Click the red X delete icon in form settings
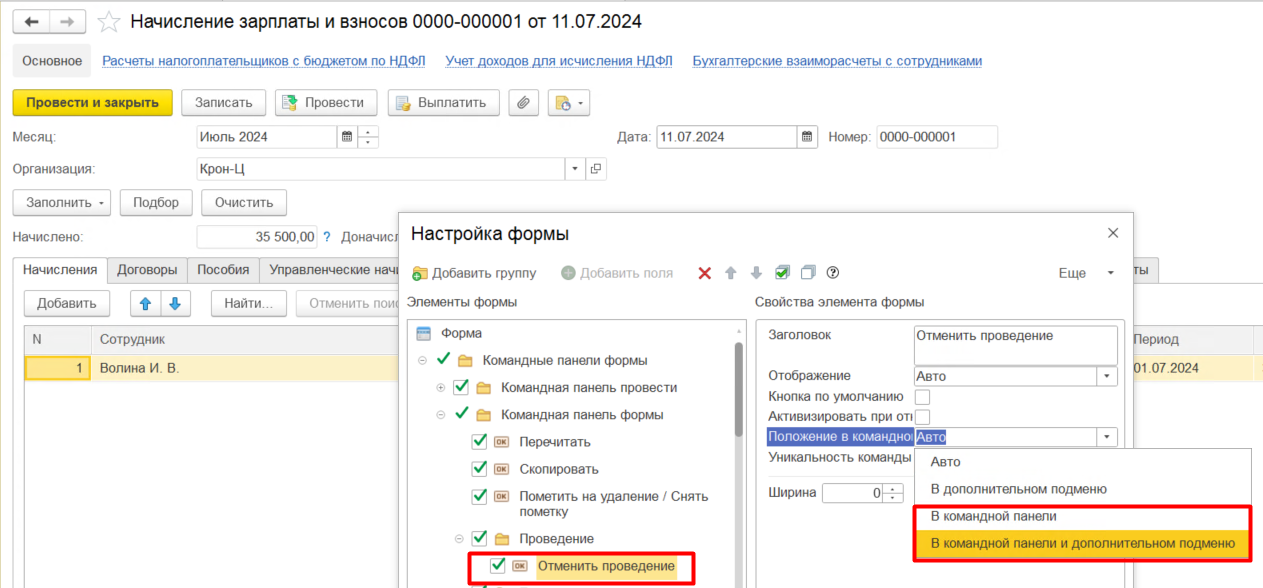The image size is (1263, 588). pyautogui.click(x=705, y=273)
